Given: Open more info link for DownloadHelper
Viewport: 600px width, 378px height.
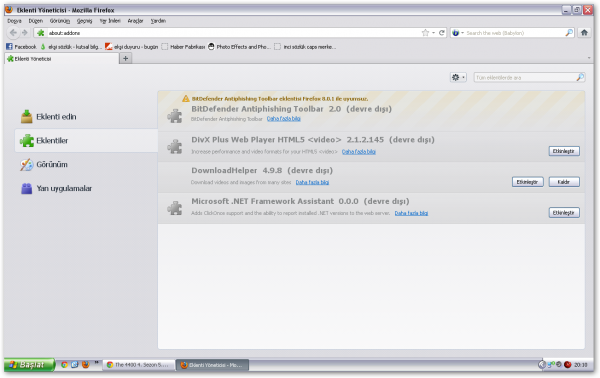Looking at the screenshot, I should pos(312,182).
